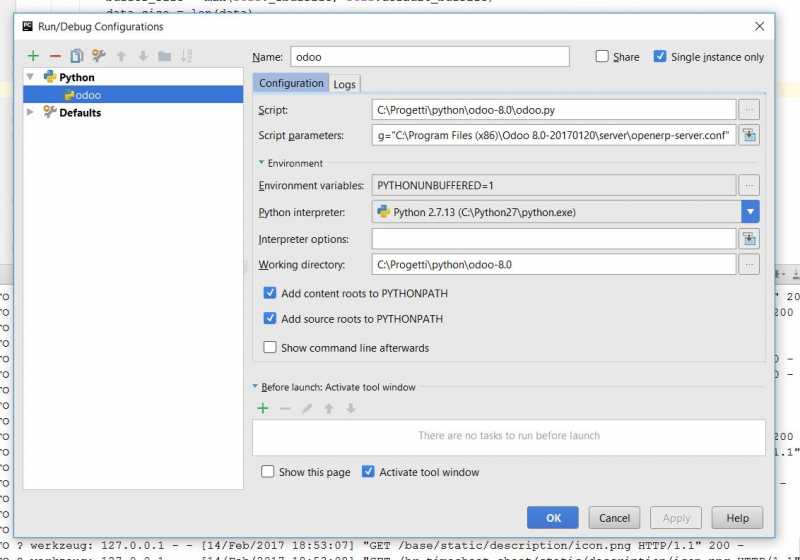Screen dimensions: 800x560
Task: Edit the before-launch task with the pencil icon
Action: click(307, 408)
